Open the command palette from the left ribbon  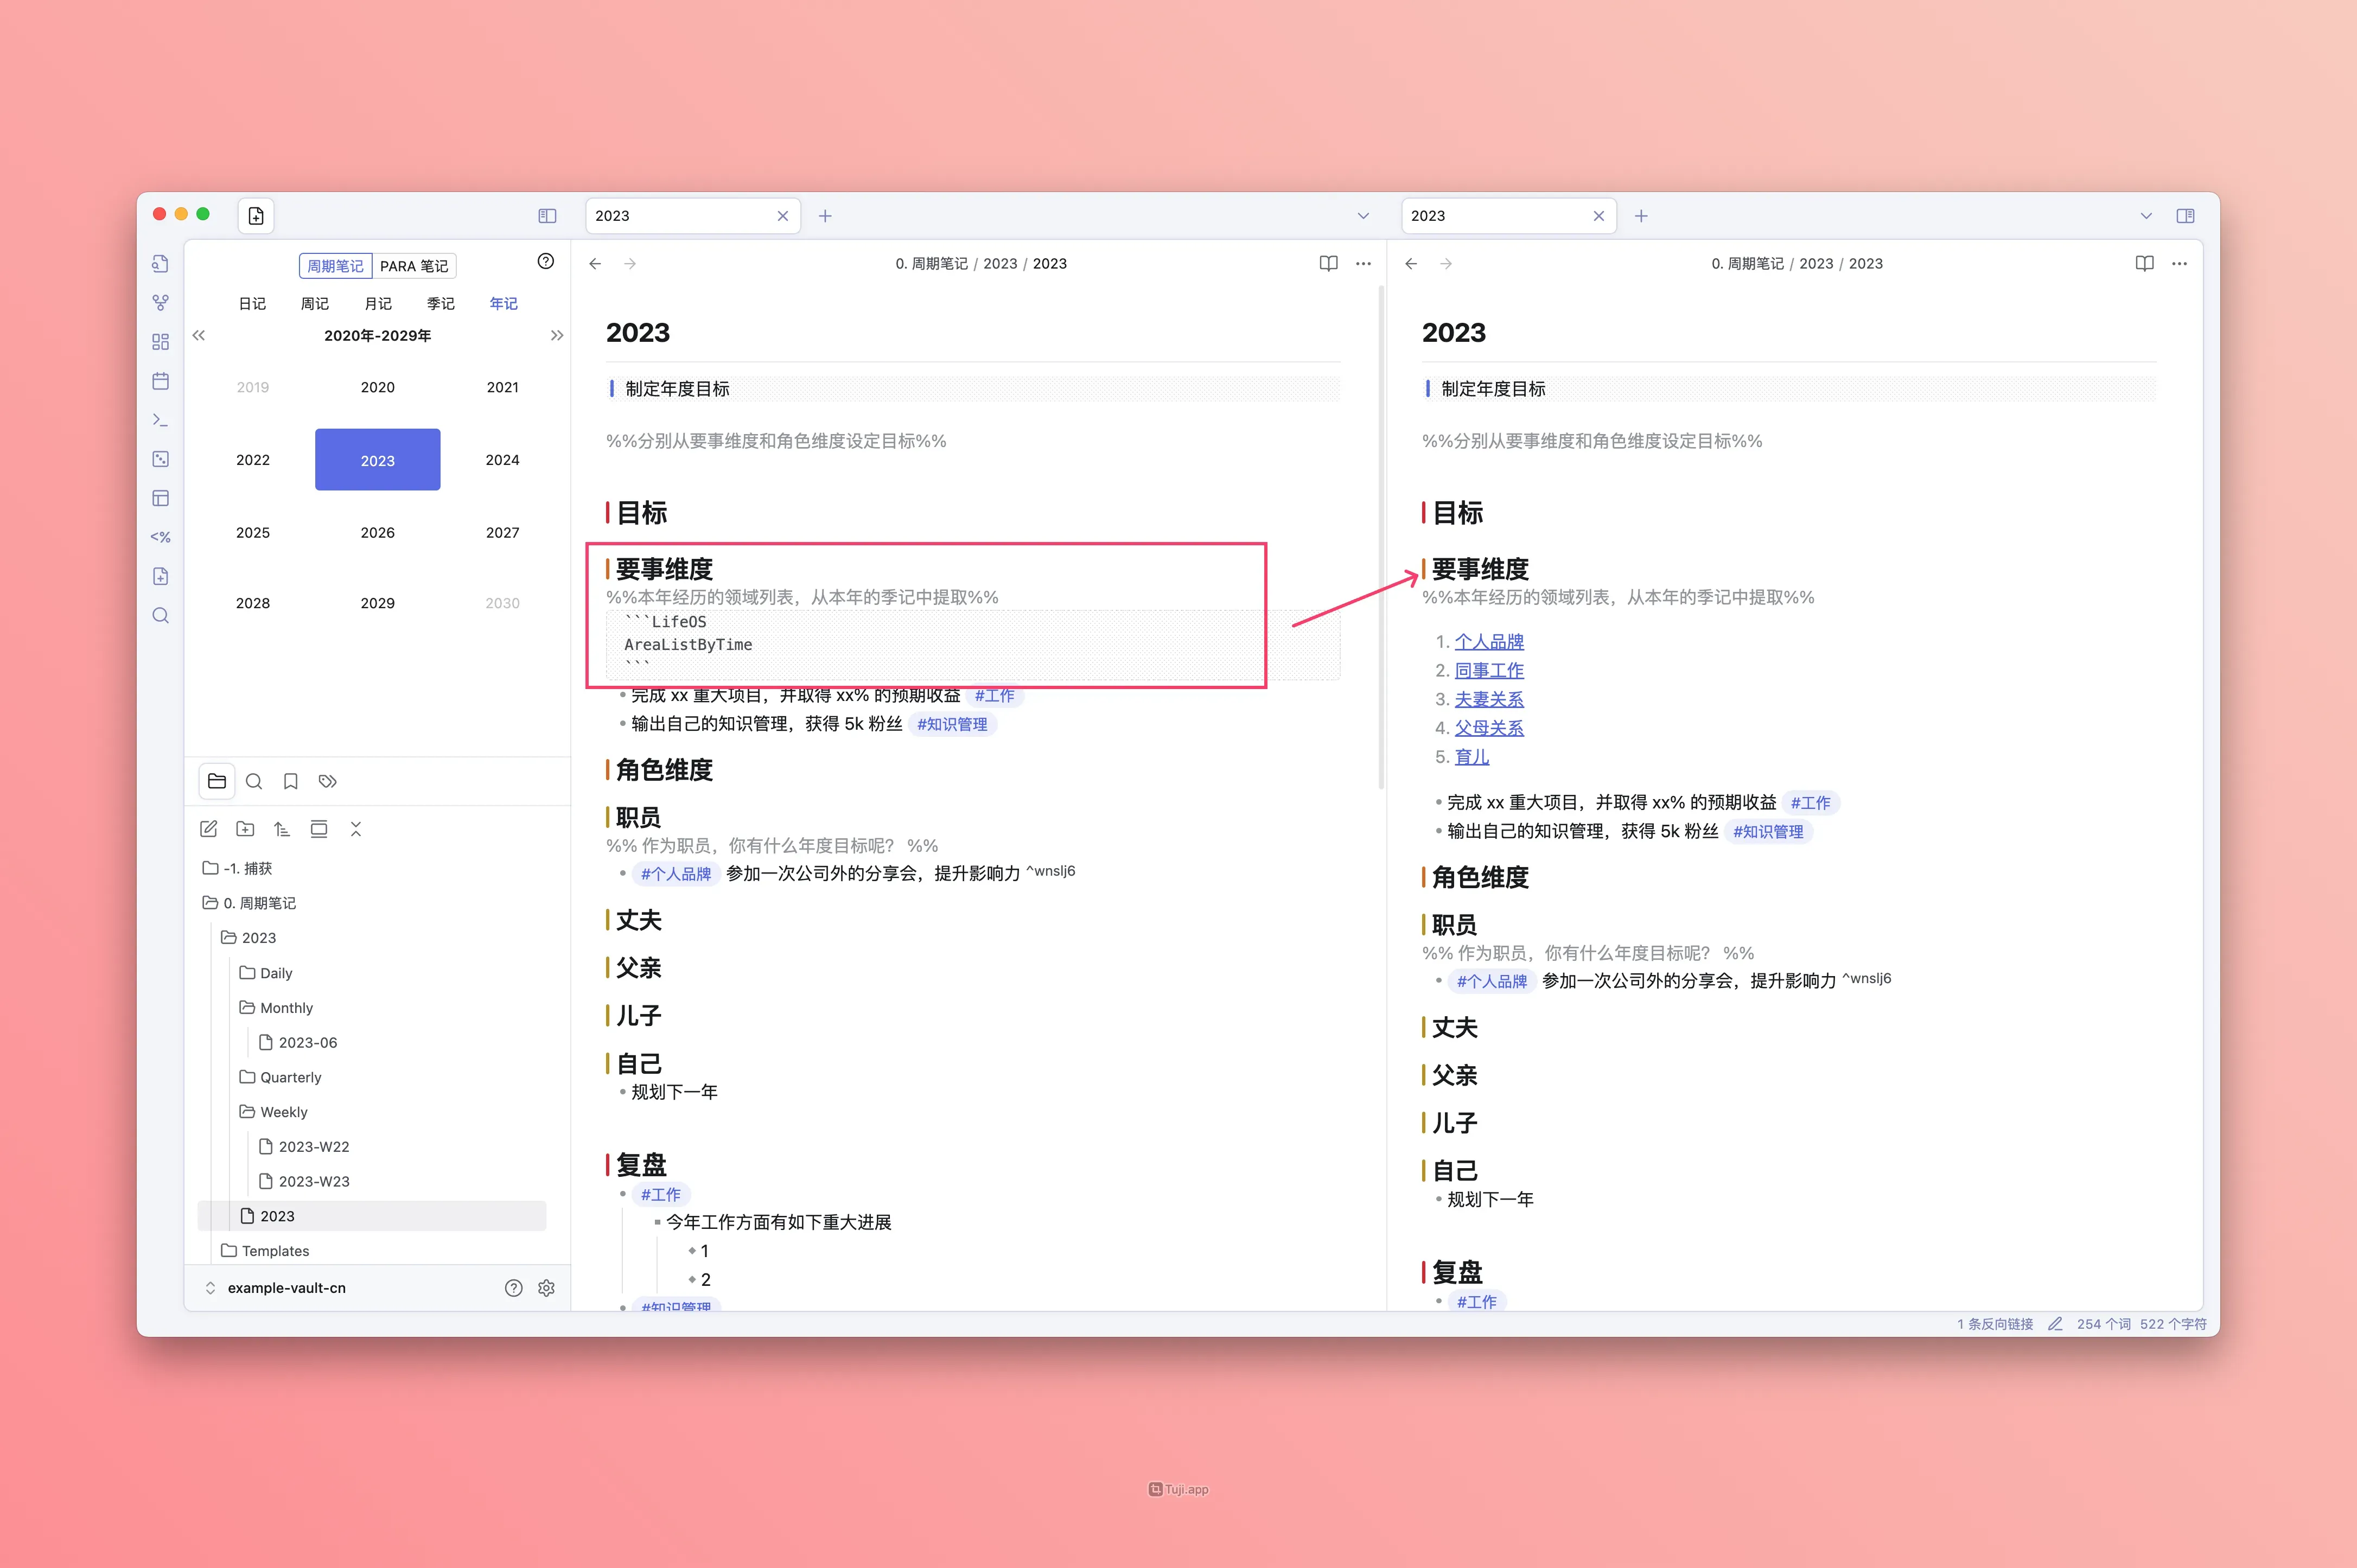point(160,420)
